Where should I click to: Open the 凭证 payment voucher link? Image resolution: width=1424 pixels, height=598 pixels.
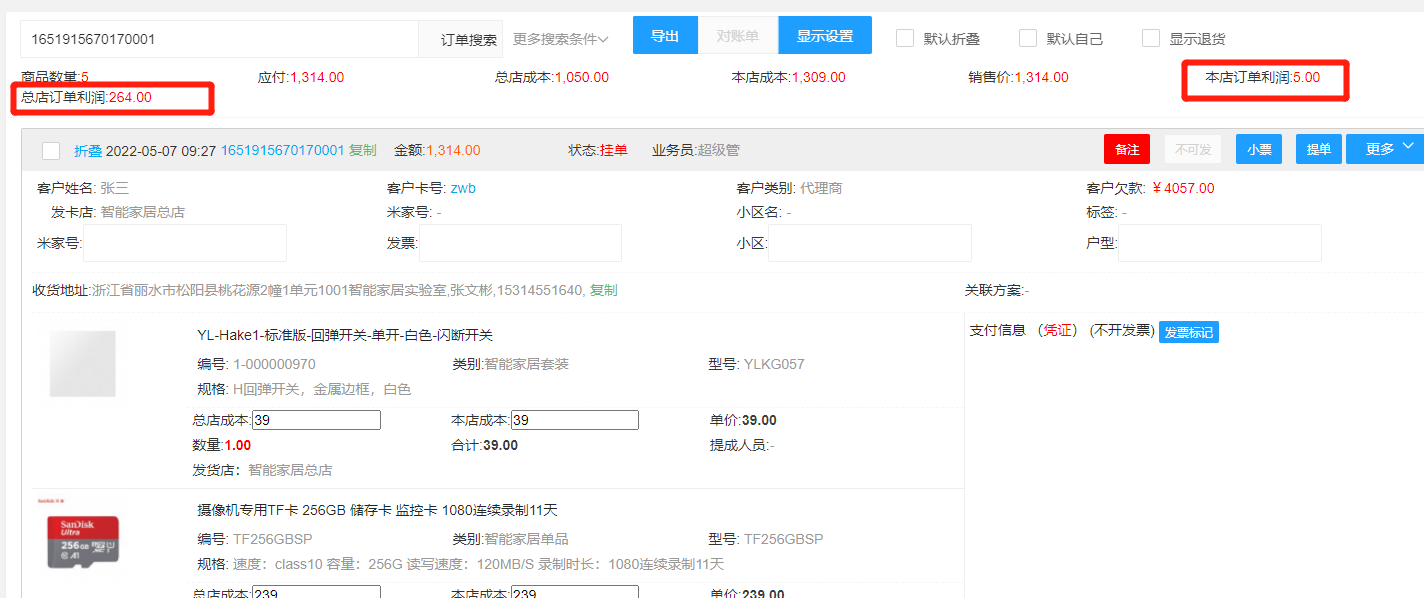tap(1058, 331)
